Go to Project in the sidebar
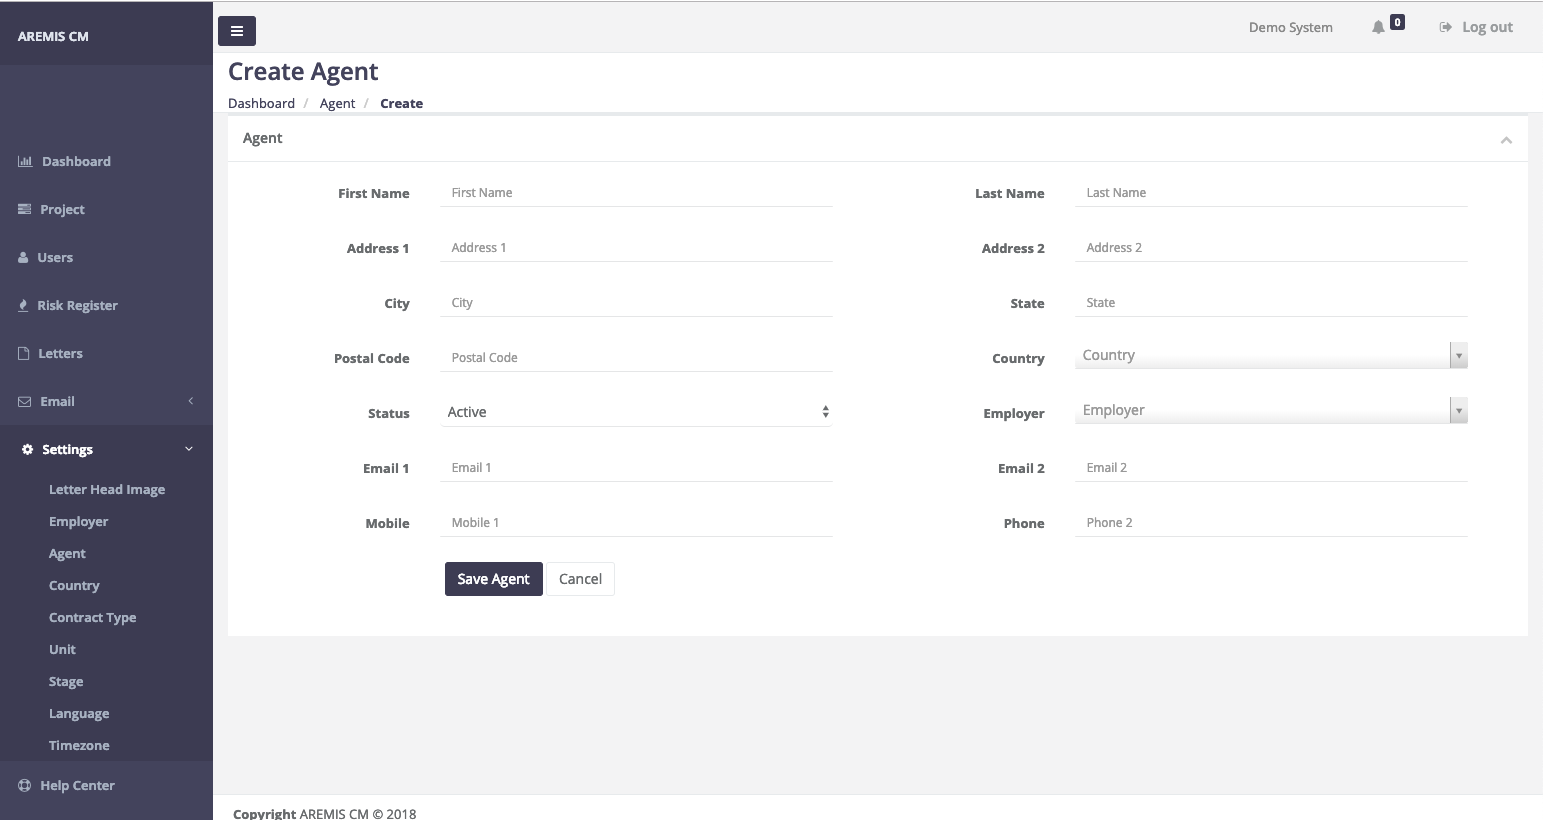The width and height of the screenshot is (1543, 820). pos(62,209)
